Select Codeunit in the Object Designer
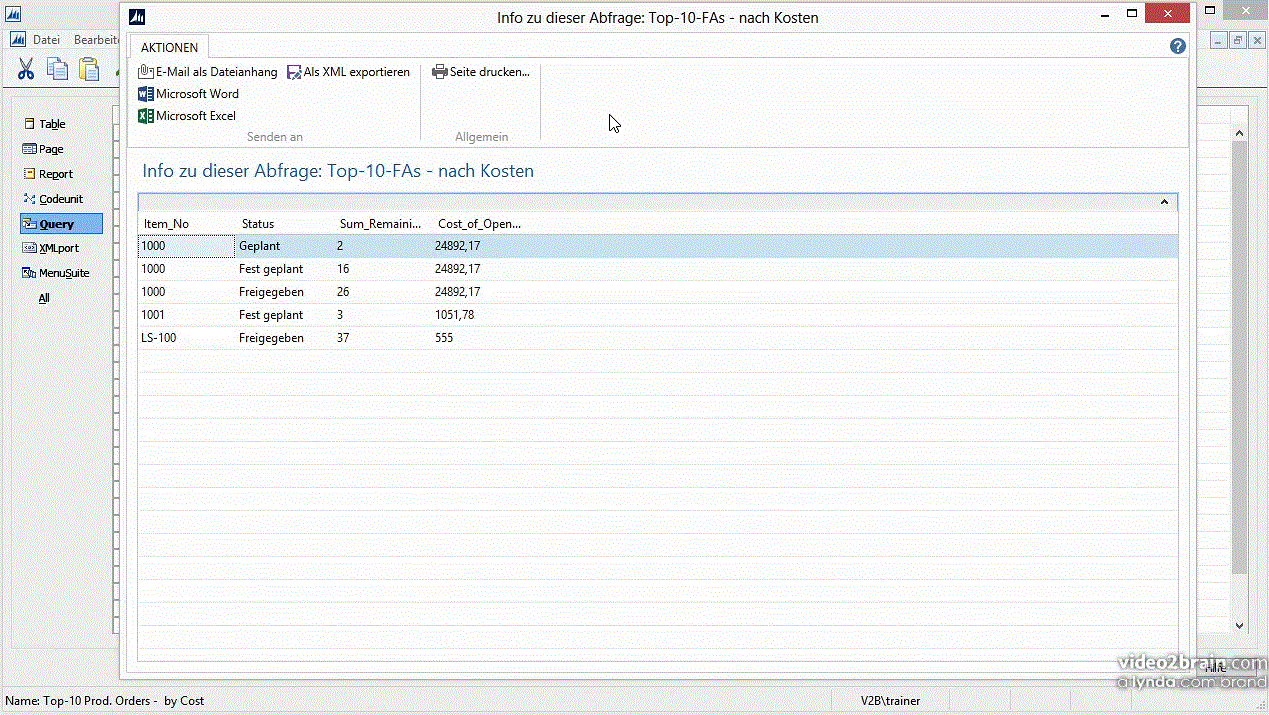1269x715 pixels. (x=53, y=199)
